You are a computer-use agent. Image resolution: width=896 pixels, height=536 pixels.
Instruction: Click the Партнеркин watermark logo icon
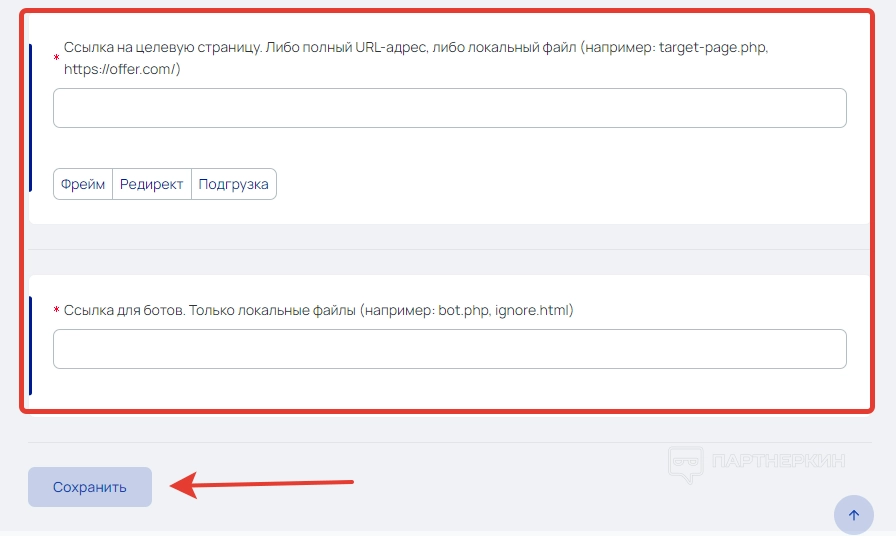click(685, 464)
